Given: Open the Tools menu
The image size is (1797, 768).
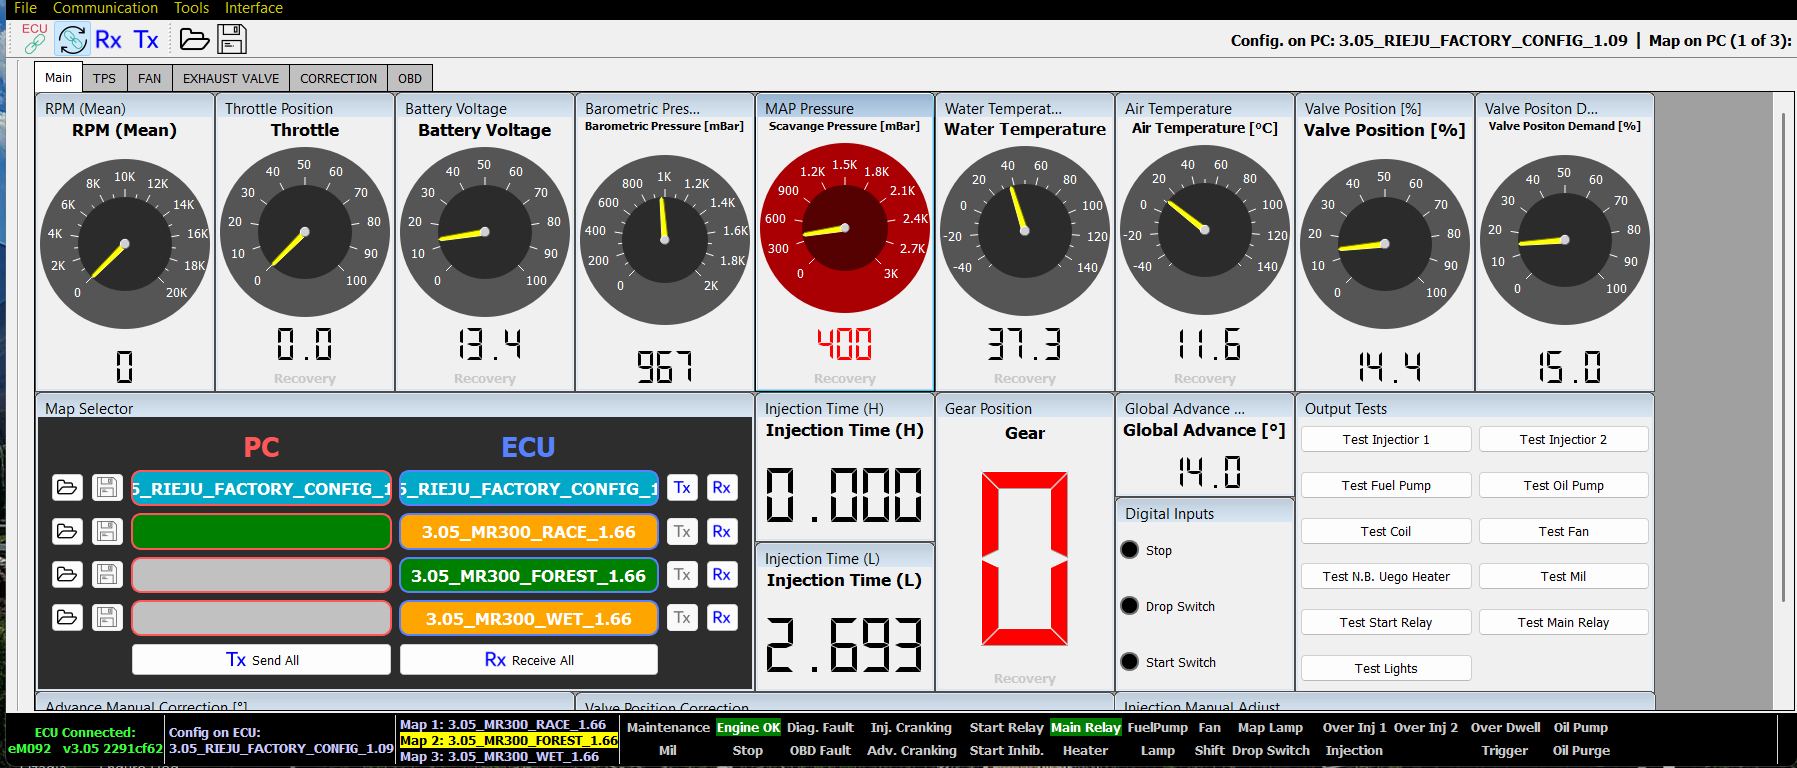Looking at the screenshot, I should click(x=191, y=8).
